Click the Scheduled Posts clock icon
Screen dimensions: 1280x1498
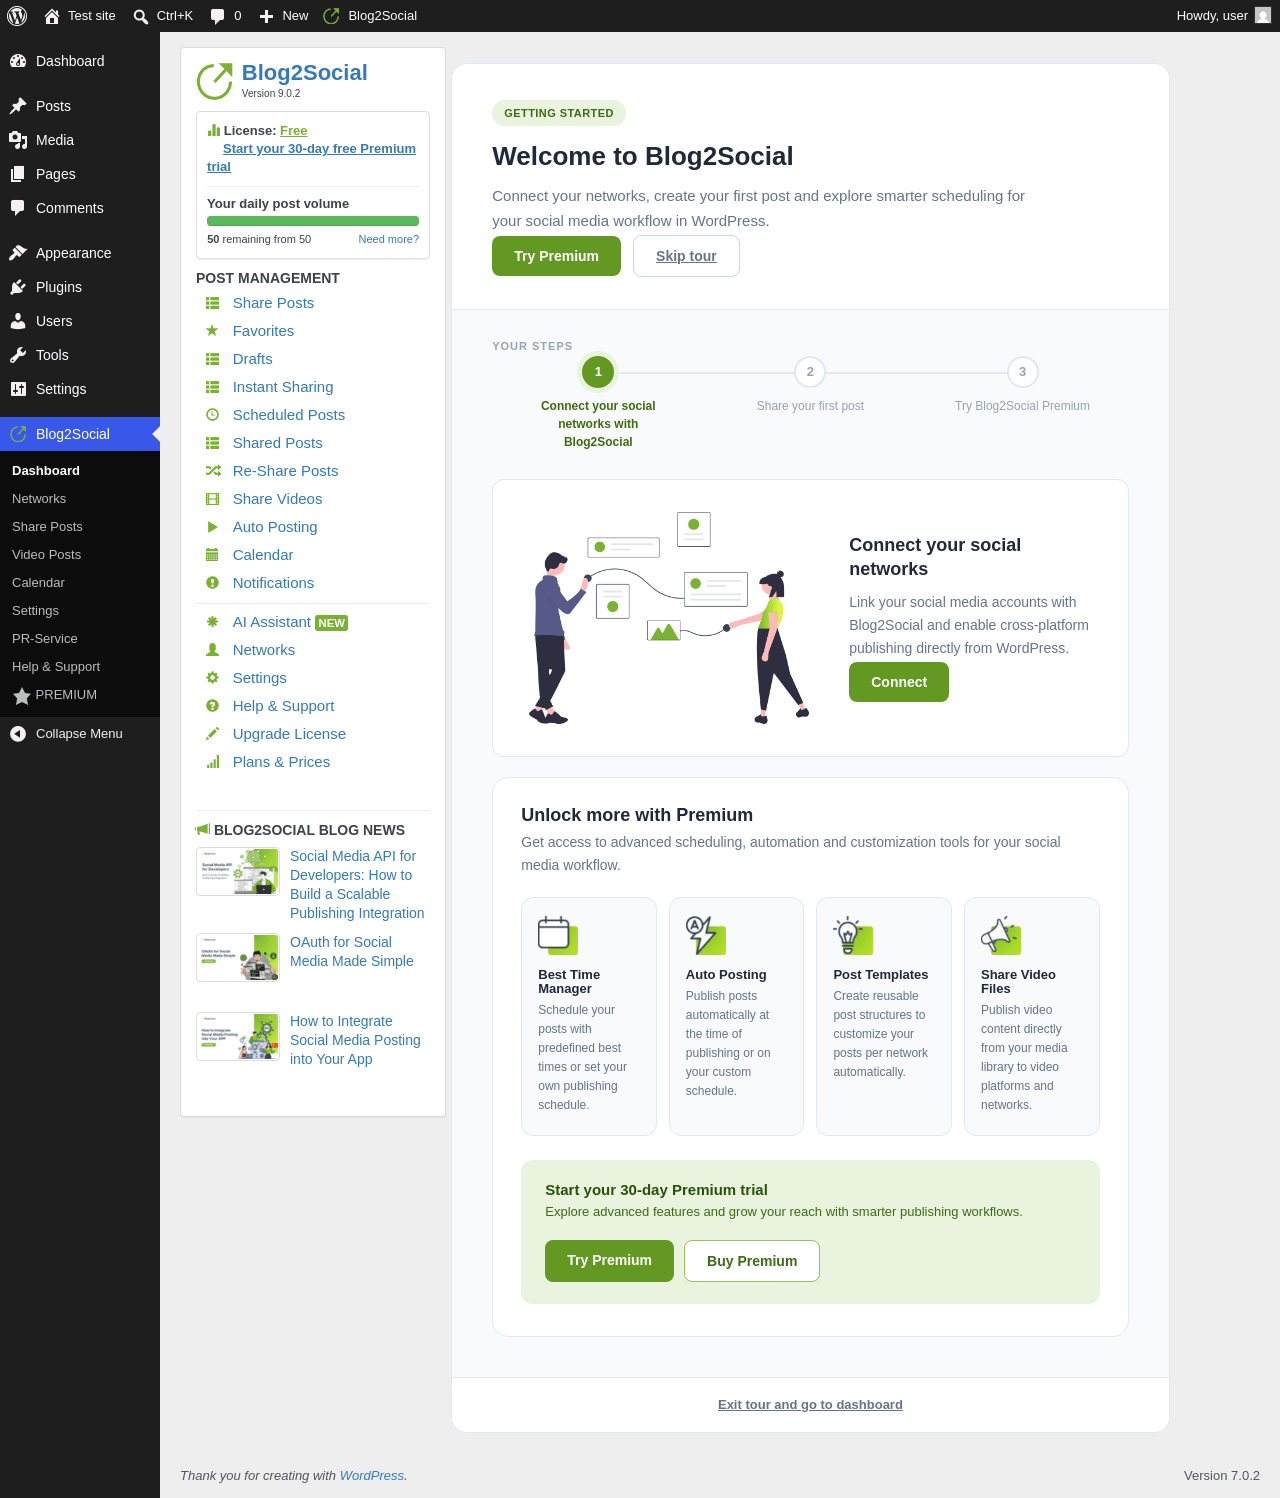pyautogui.click(x=212, y=415)
